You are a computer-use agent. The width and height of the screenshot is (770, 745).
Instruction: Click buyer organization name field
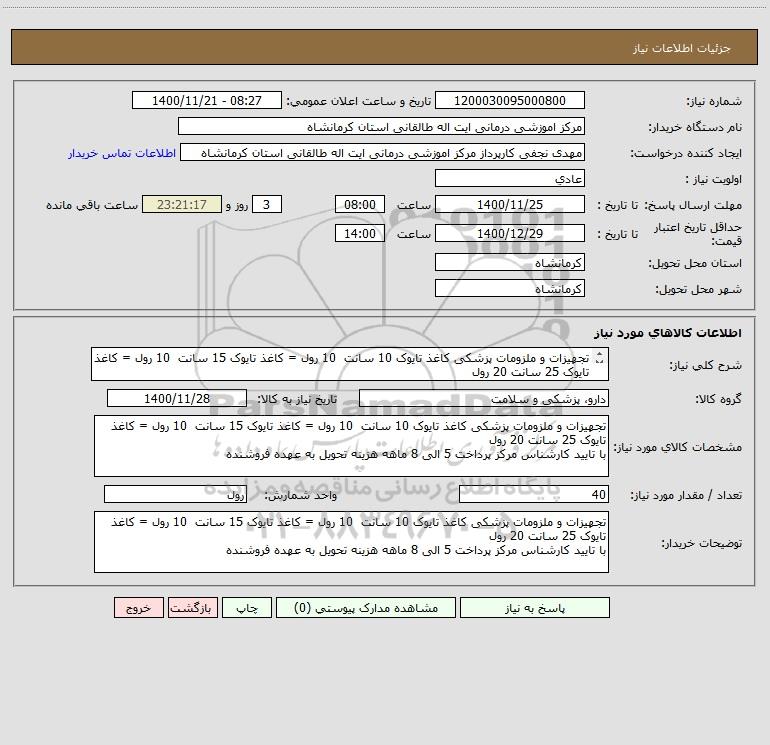pos(381,126)
